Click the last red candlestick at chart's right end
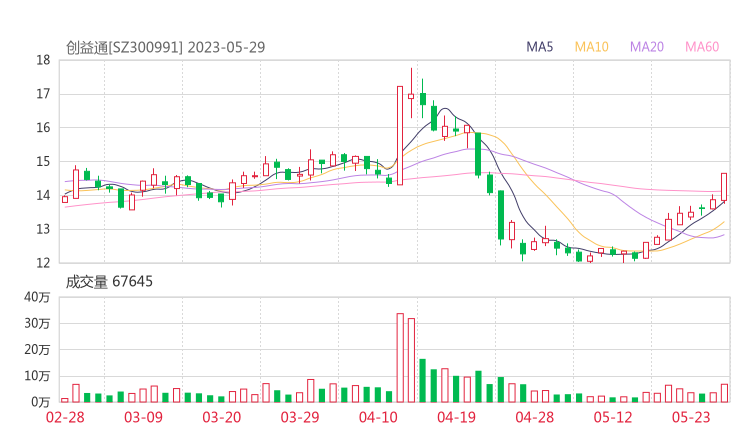The height and width of the screenshot is (440, 740). click(724, 187)
